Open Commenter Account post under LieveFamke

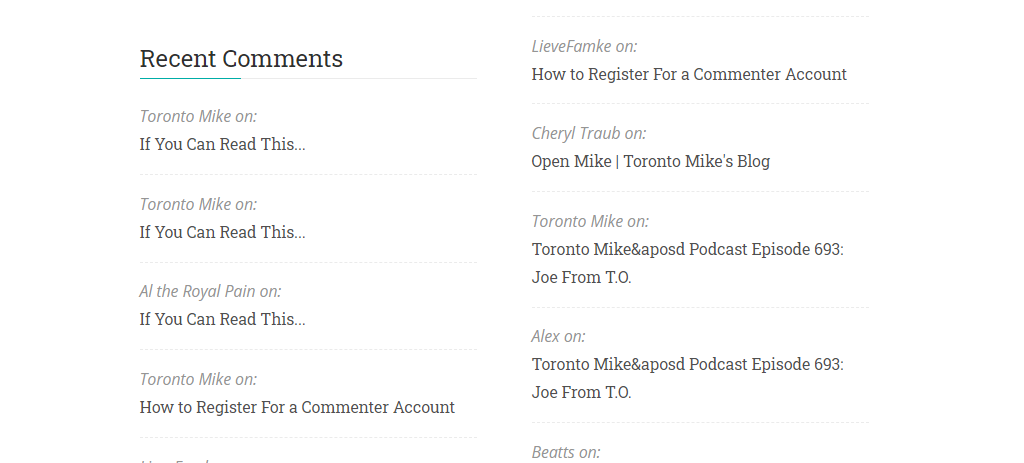pyautogui.click(x=689, y=74)
